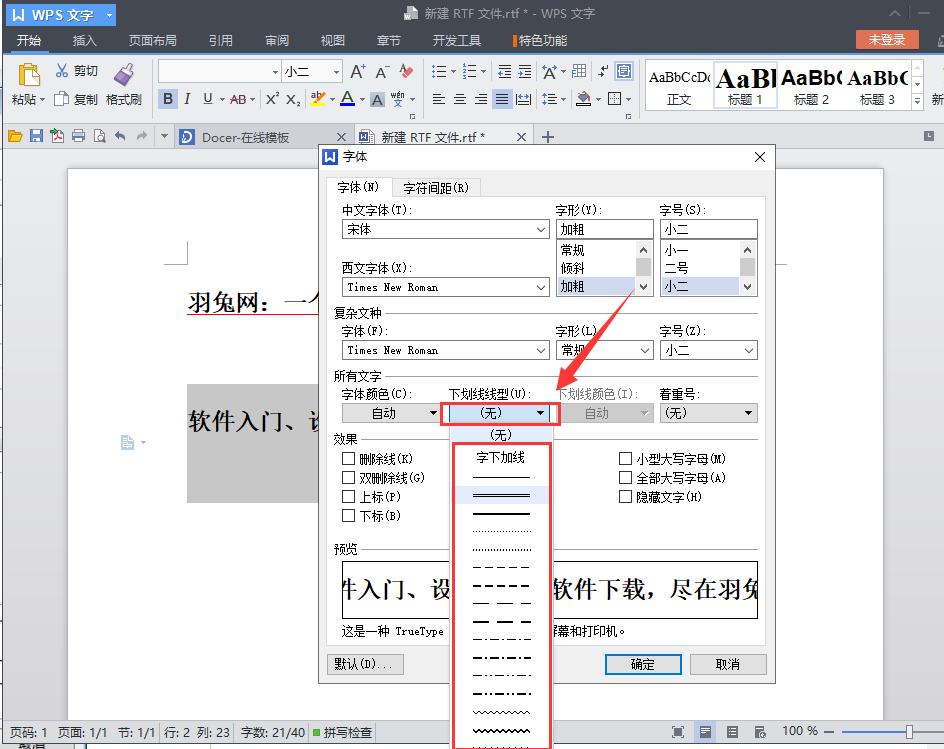The width and height of the screenshot is (944, 749).
Task: Click the Save floppy disk icon
Action: tap(36, 136)
